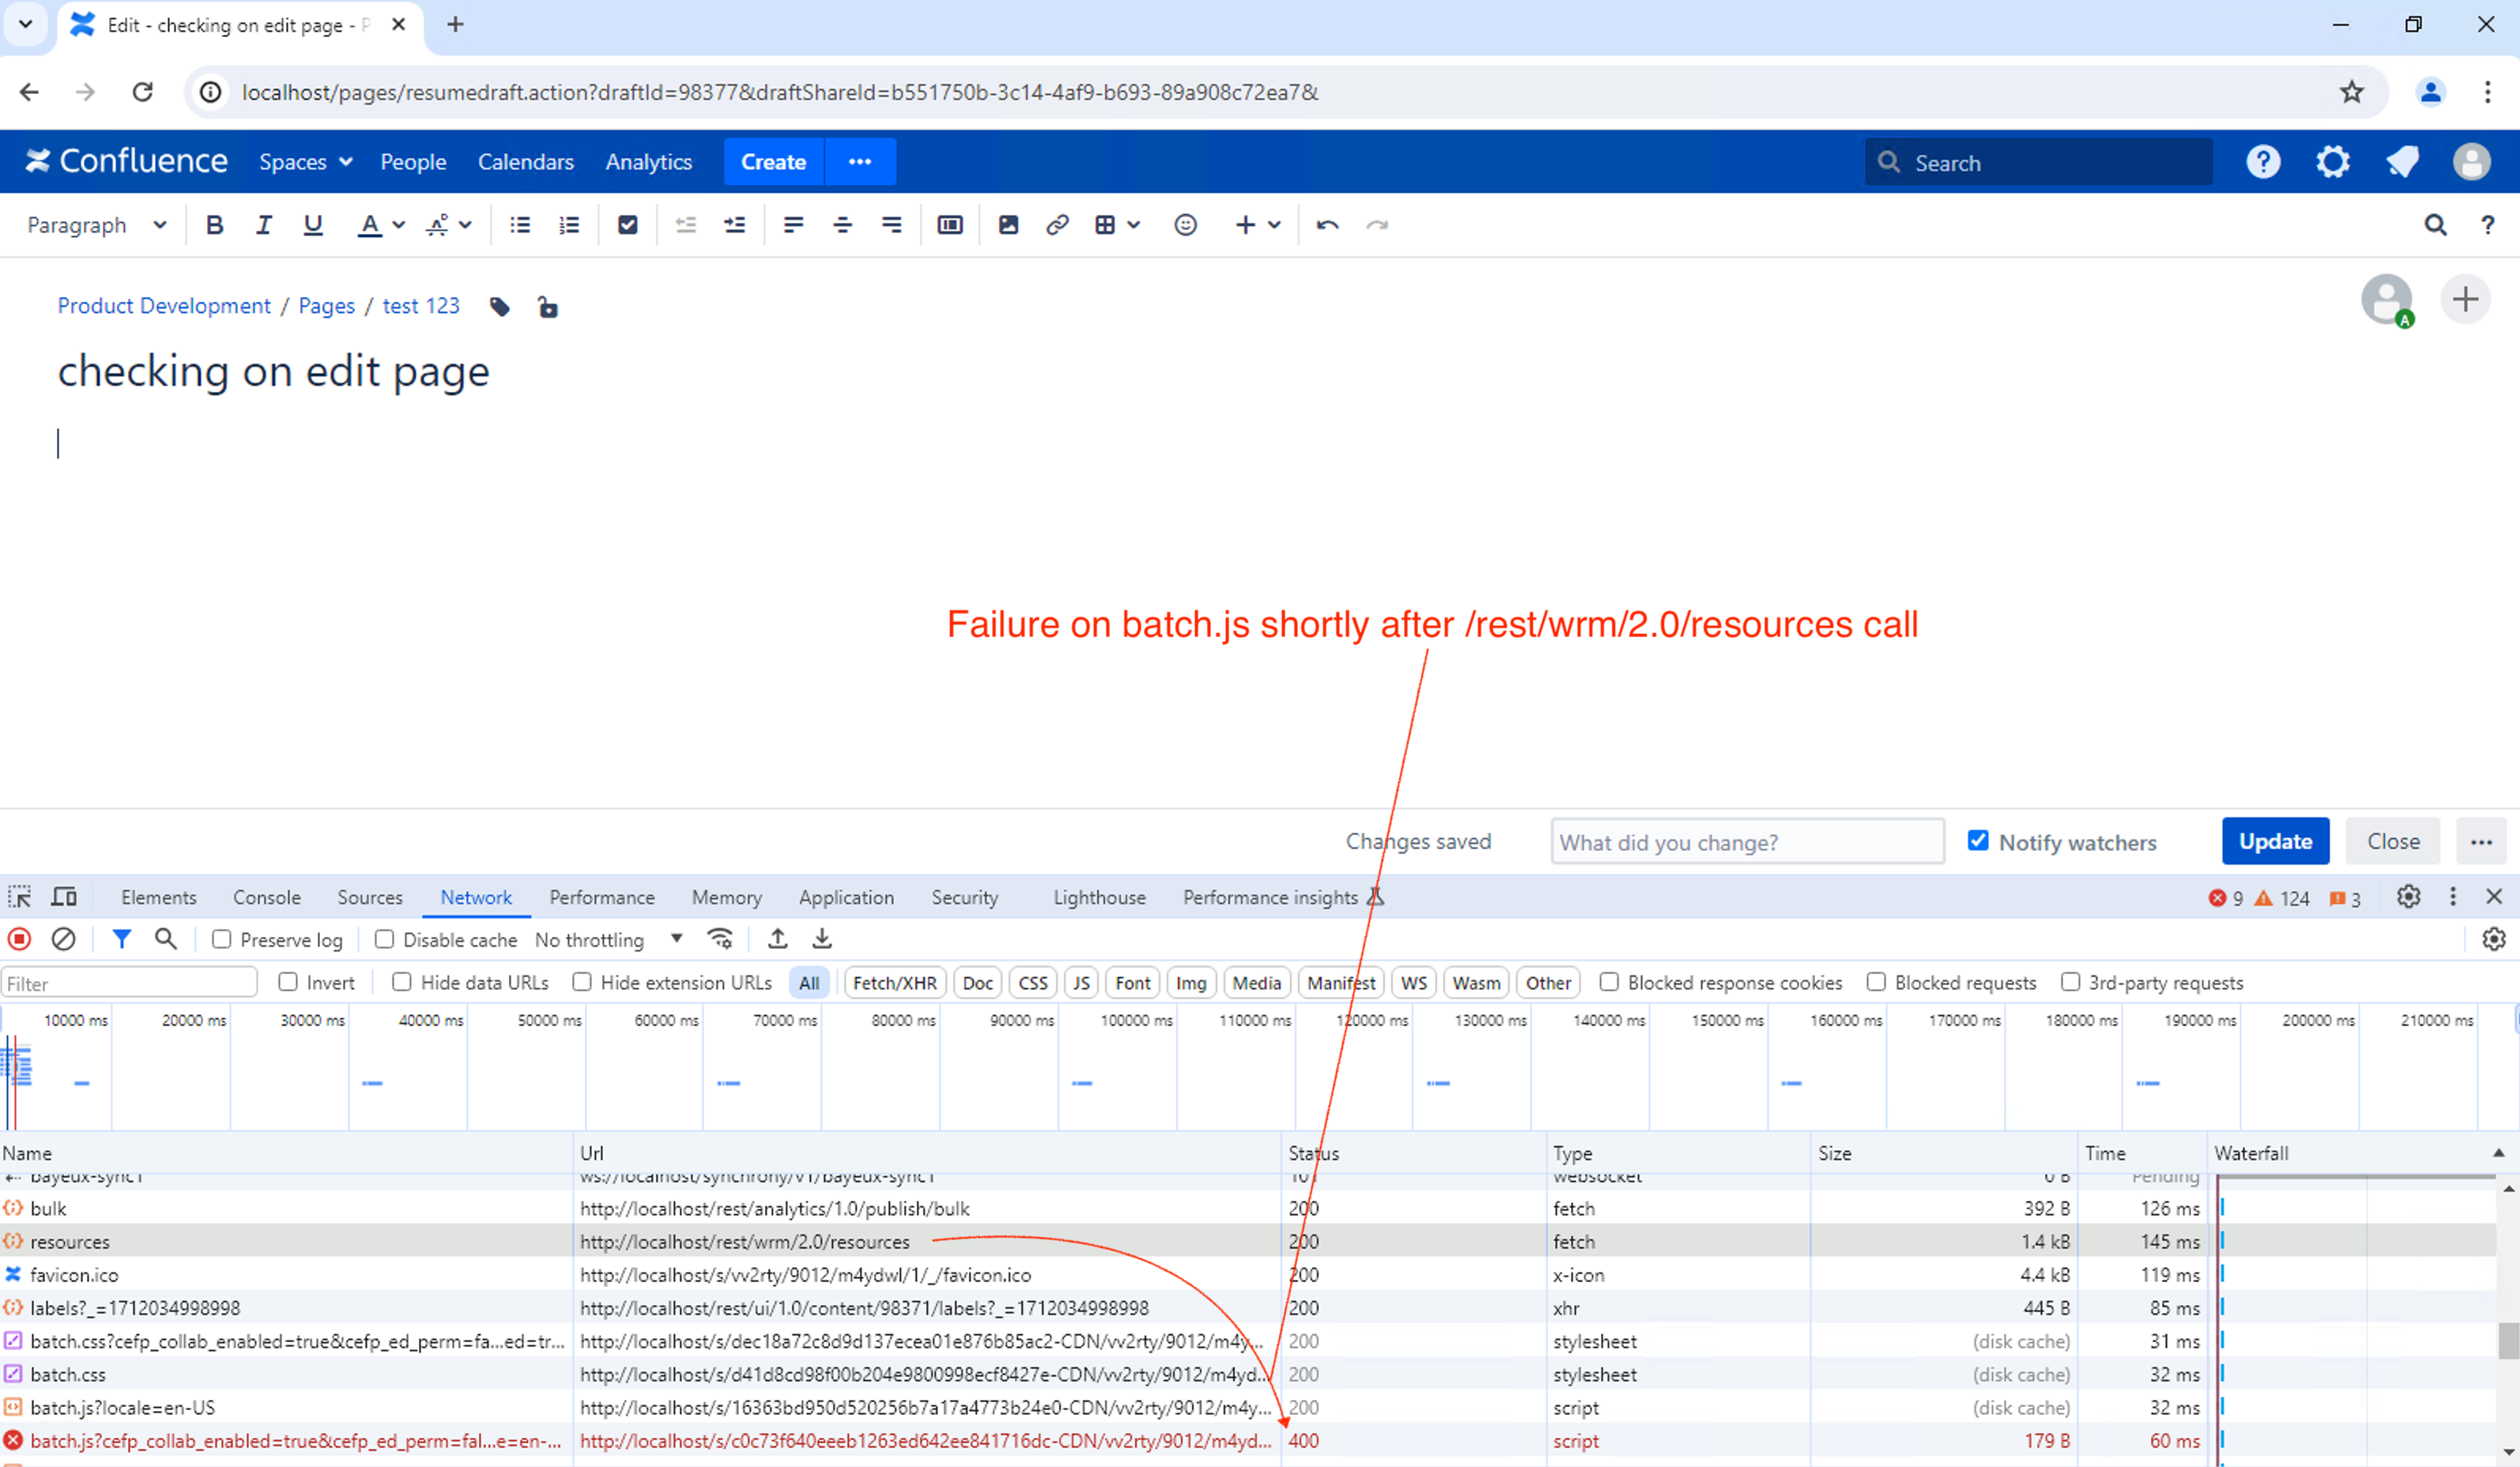Apply italic formatting
The height and width of the screenshot is (1467, 2520).
[x=263, y=225]
